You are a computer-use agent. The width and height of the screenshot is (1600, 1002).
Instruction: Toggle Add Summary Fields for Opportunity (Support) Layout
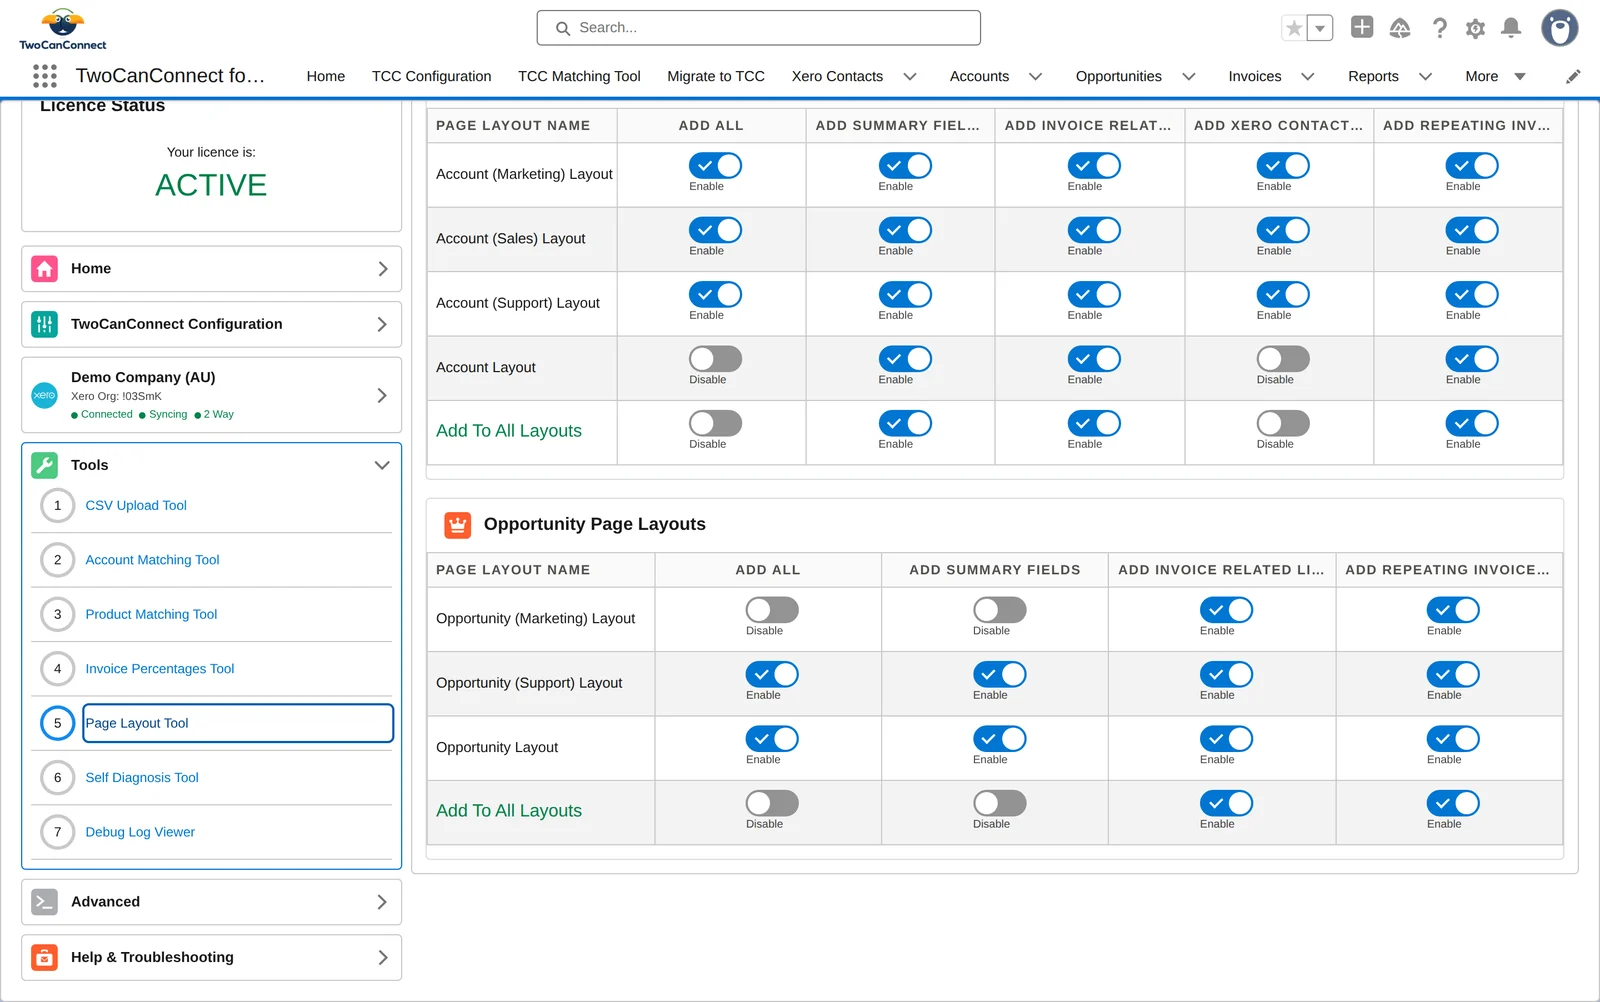(x=1000, y=675)
